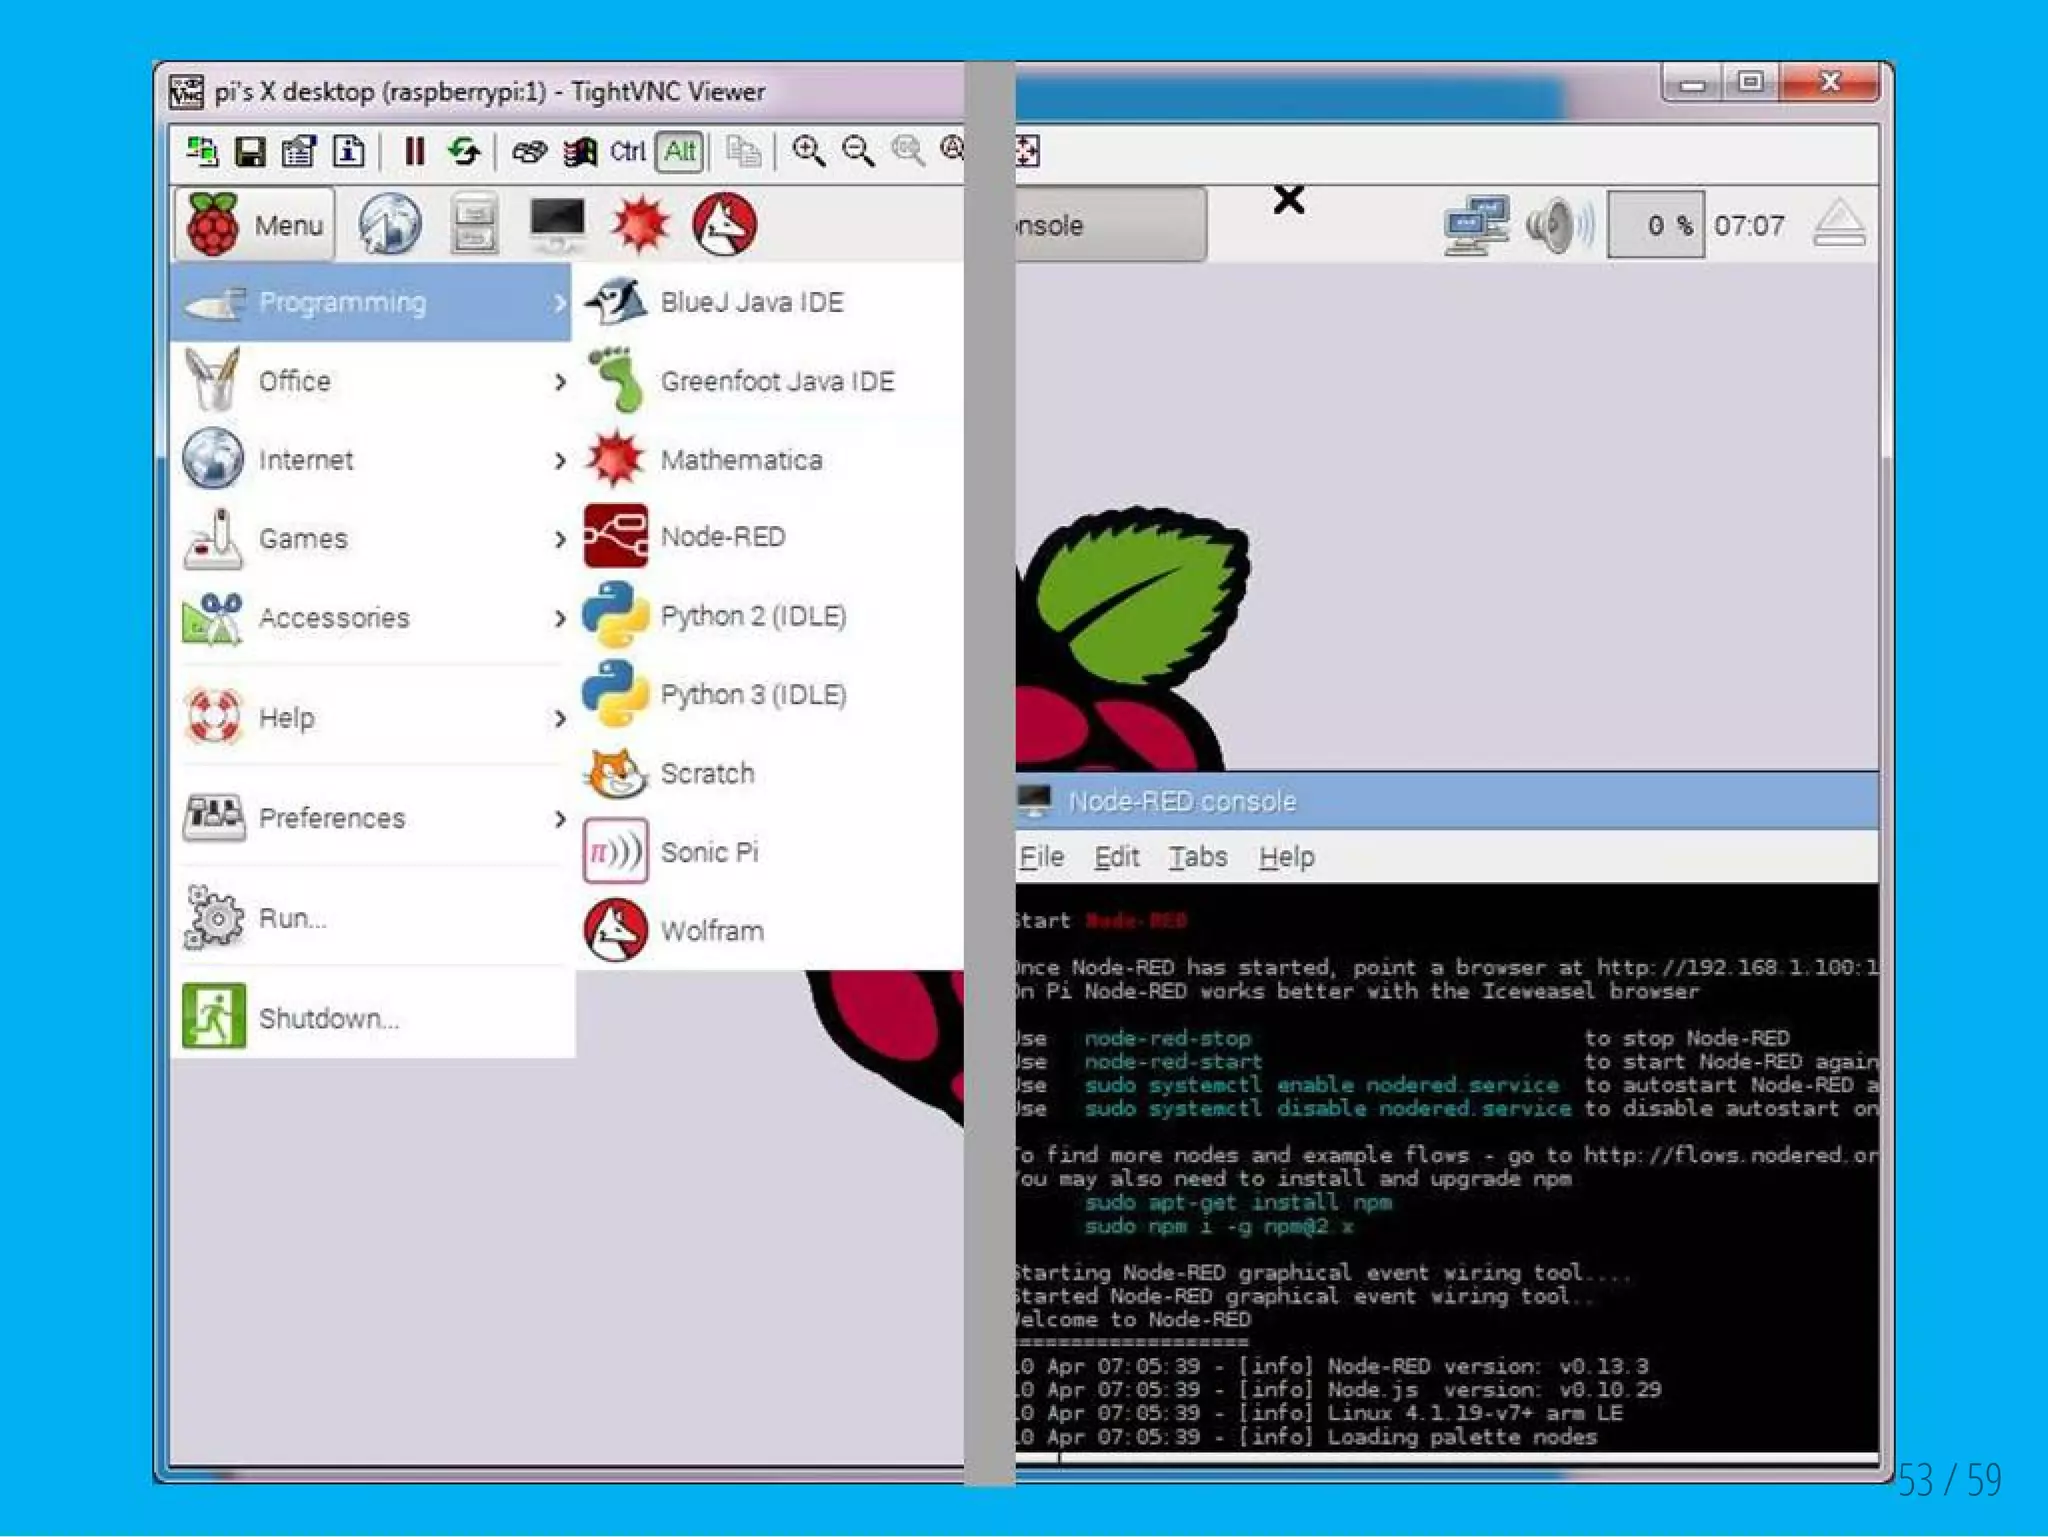Click the zoom in magnifier icon
The image size is (2048, 1537).
point(808,152)
